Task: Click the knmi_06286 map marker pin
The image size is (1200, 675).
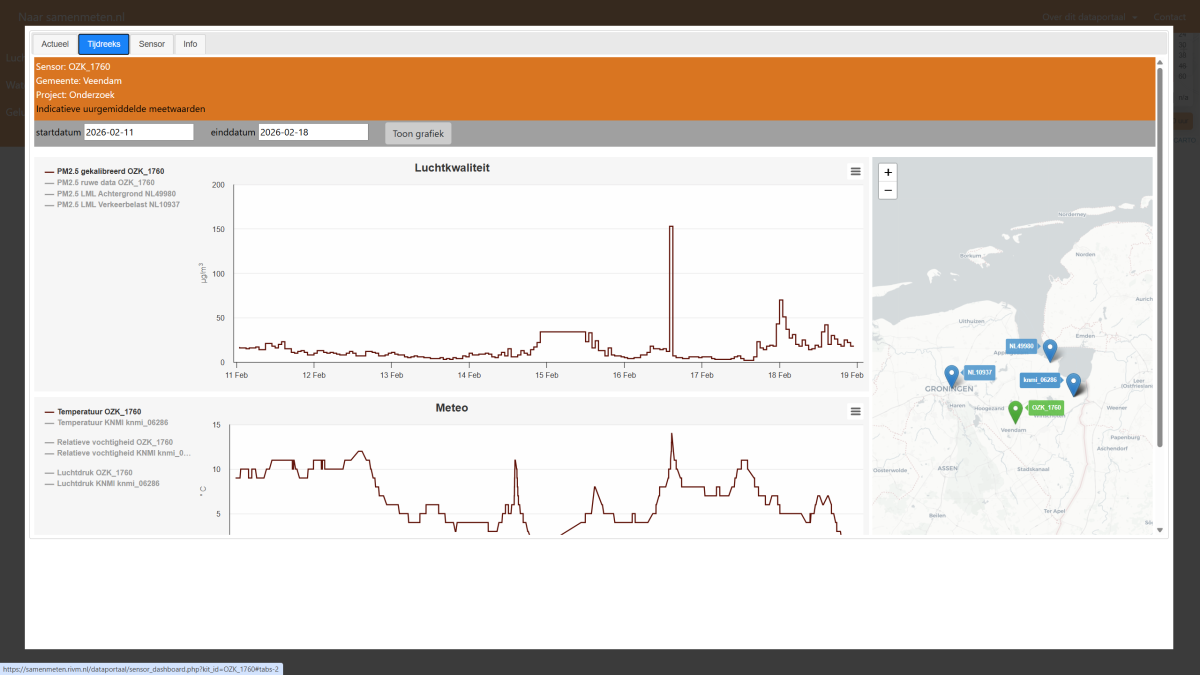Action: 1073,384
